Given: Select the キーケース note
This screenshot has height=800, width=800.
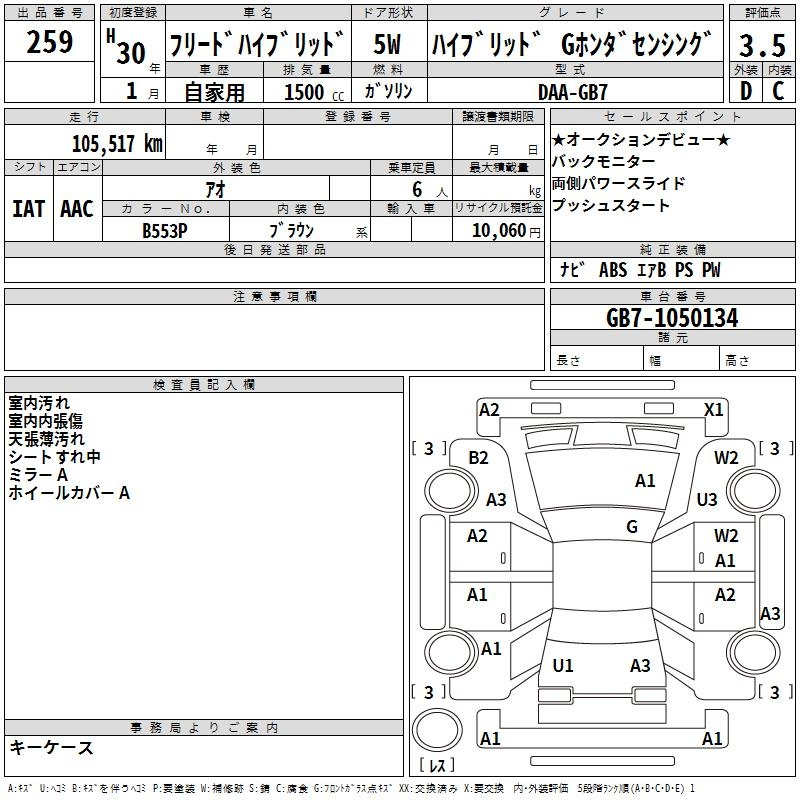Looking at the screenshot, I should point(52,748).
